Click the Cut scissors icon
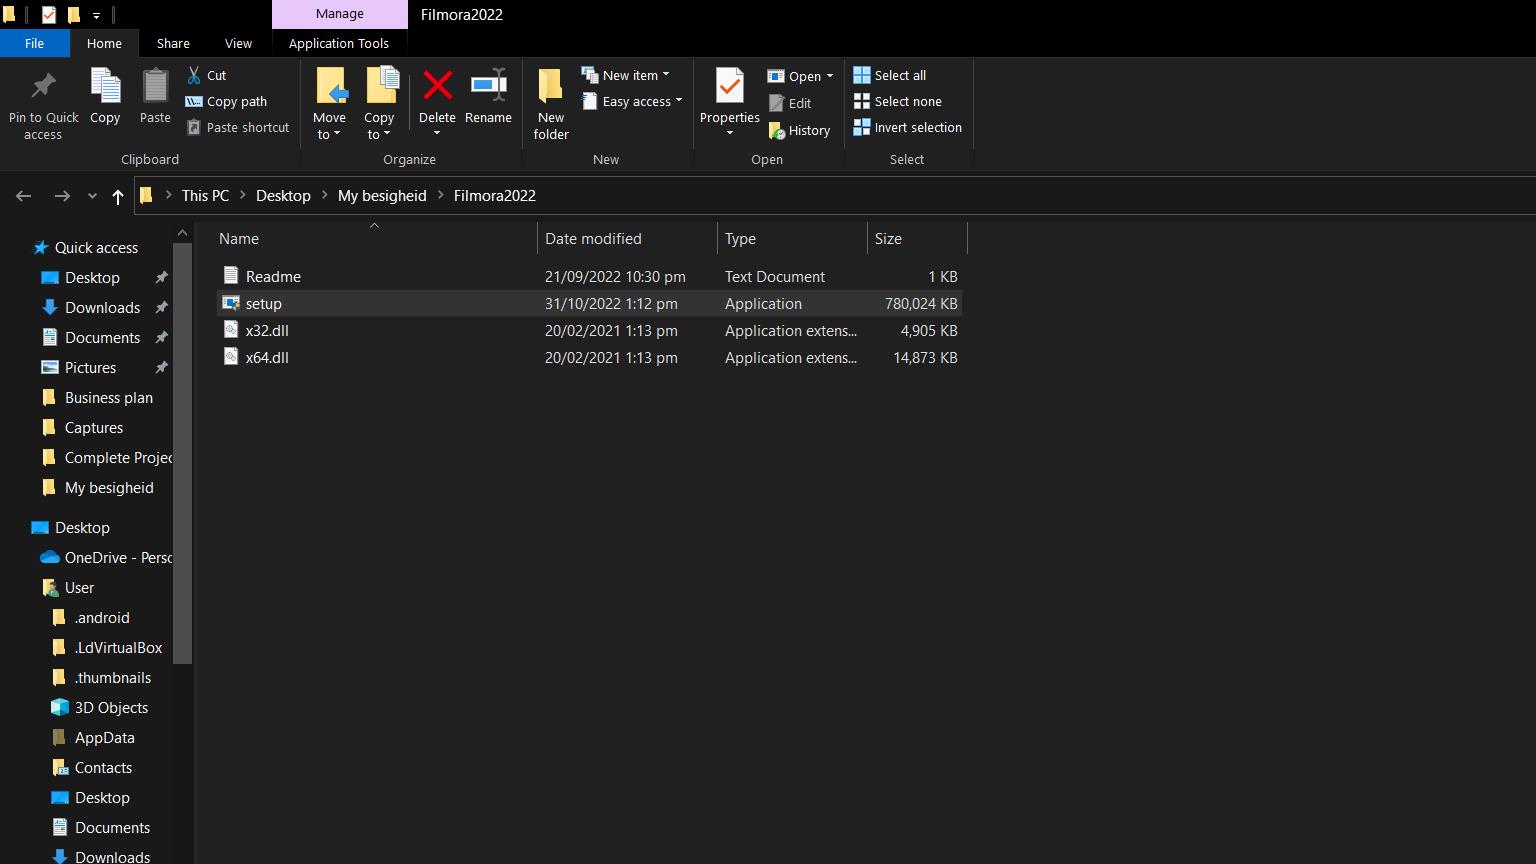The image size is (1536, 864). point(195,75)
